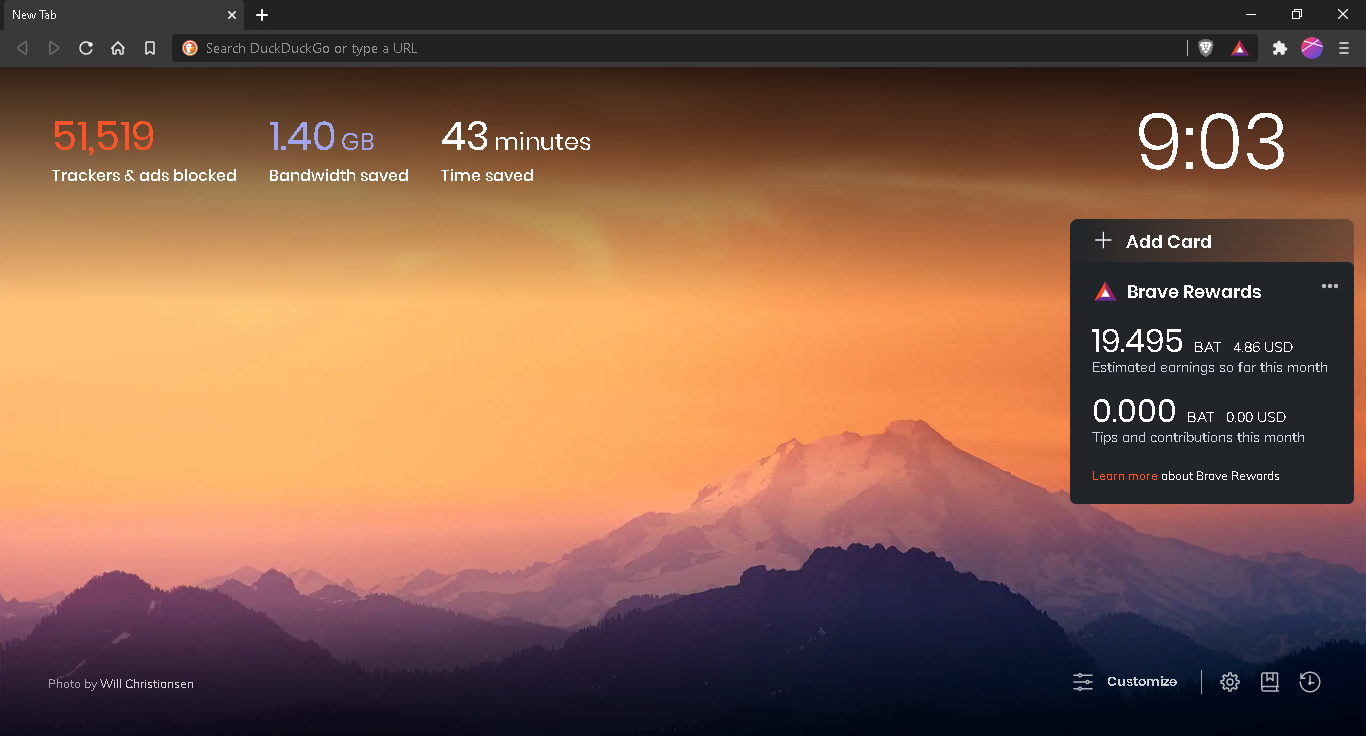Viewport: 1366px width, 736px height.
Task: Click the DuckDuckGo icon in the address bar
Action: [189, 47]
